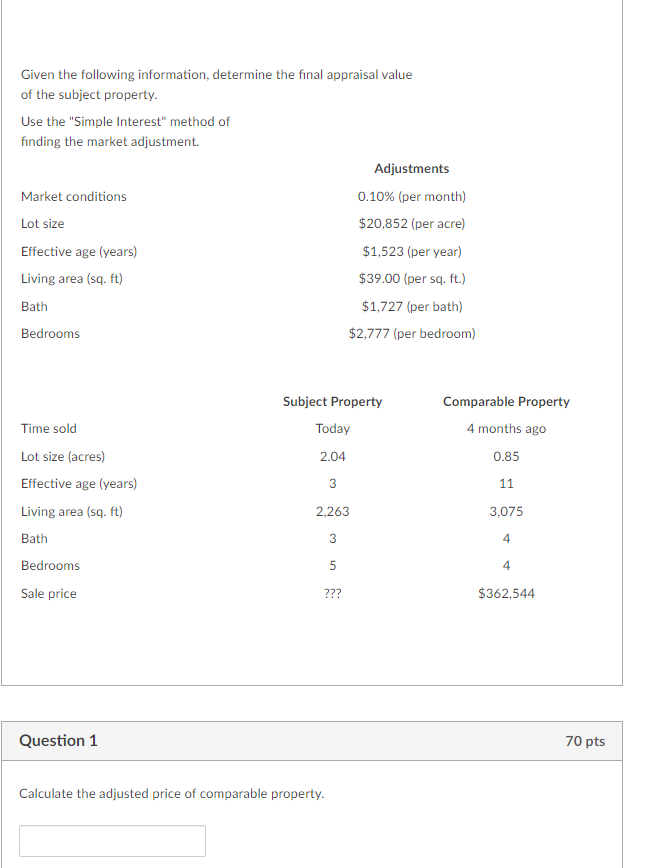
Task: Click the Comparable Property column header
Action: coord(506,401)
